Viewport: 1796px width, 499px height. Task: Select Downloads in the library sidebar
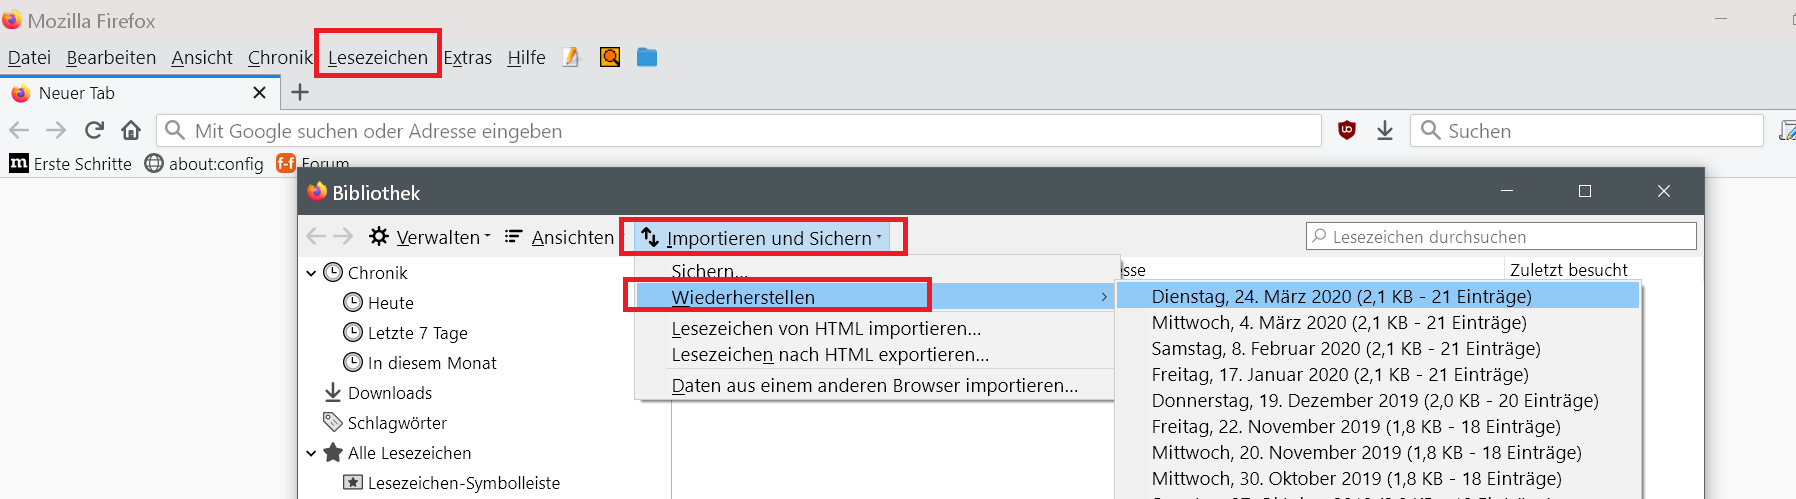click(x=389, y=393)
